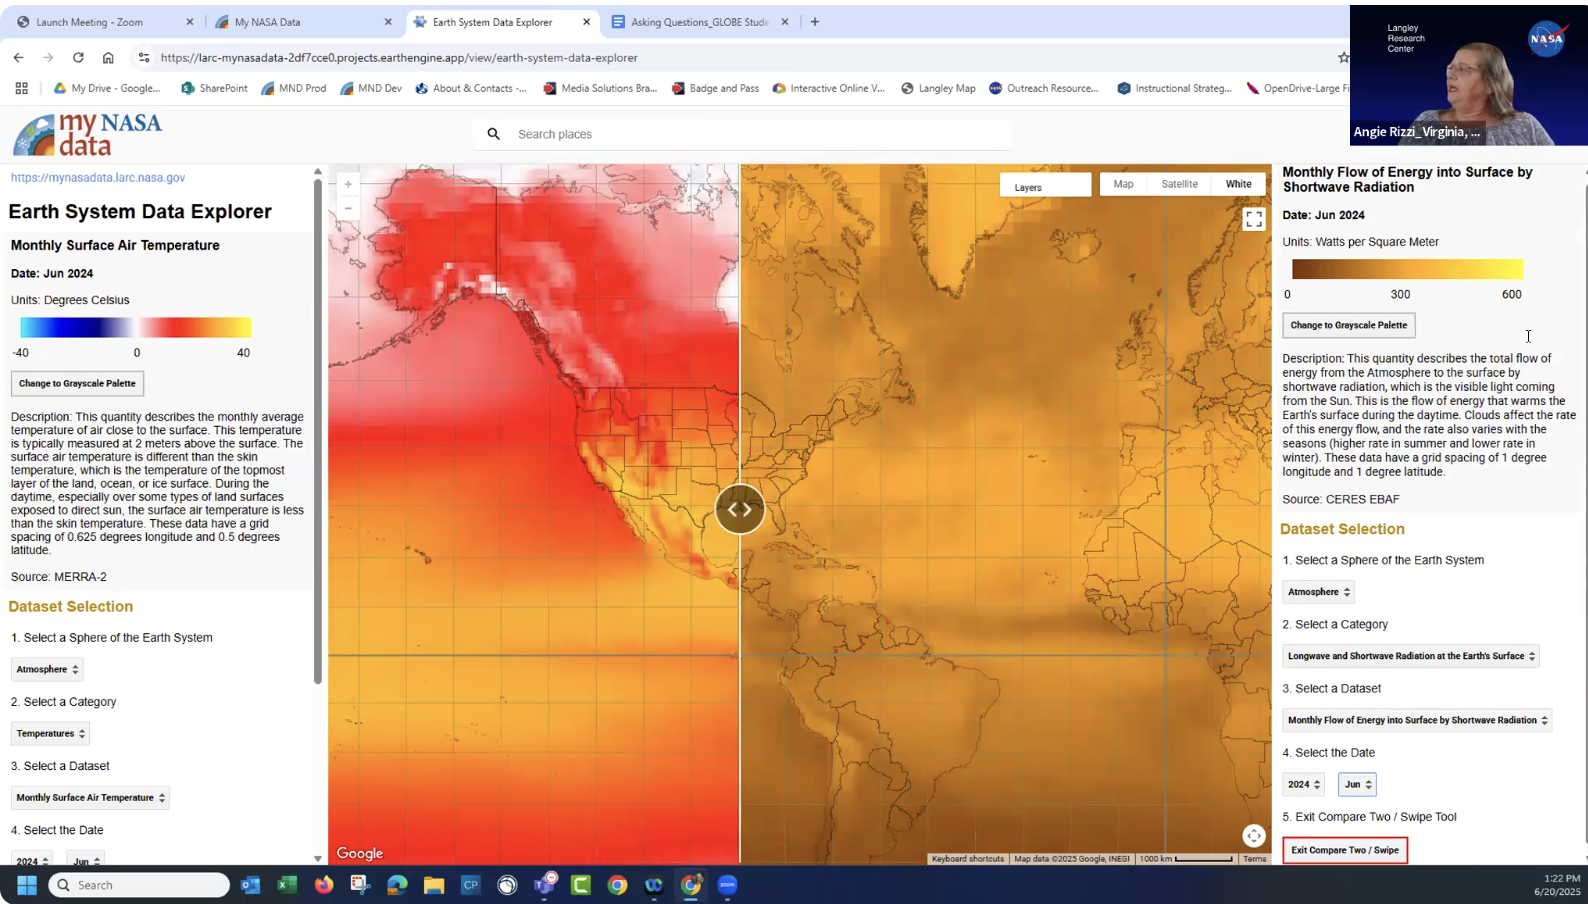Click right panel Change to Grayscale Palette
The image size is (1588, 904).
(1349, 325)
